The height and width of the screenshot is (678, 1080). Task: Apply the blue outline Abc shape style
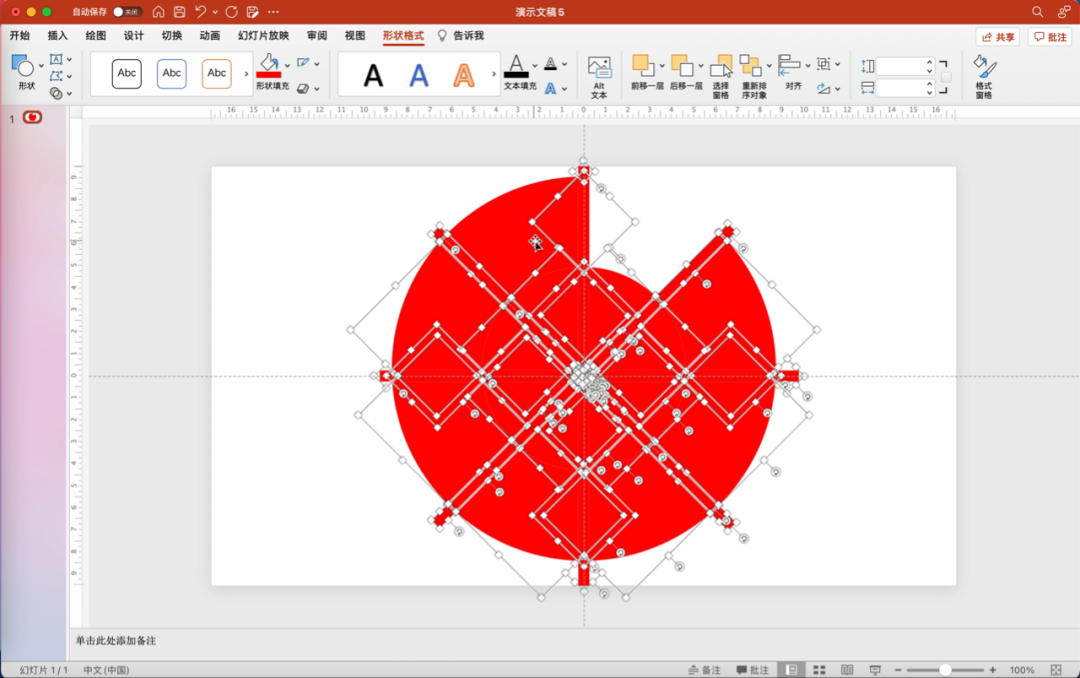(172, 73)
